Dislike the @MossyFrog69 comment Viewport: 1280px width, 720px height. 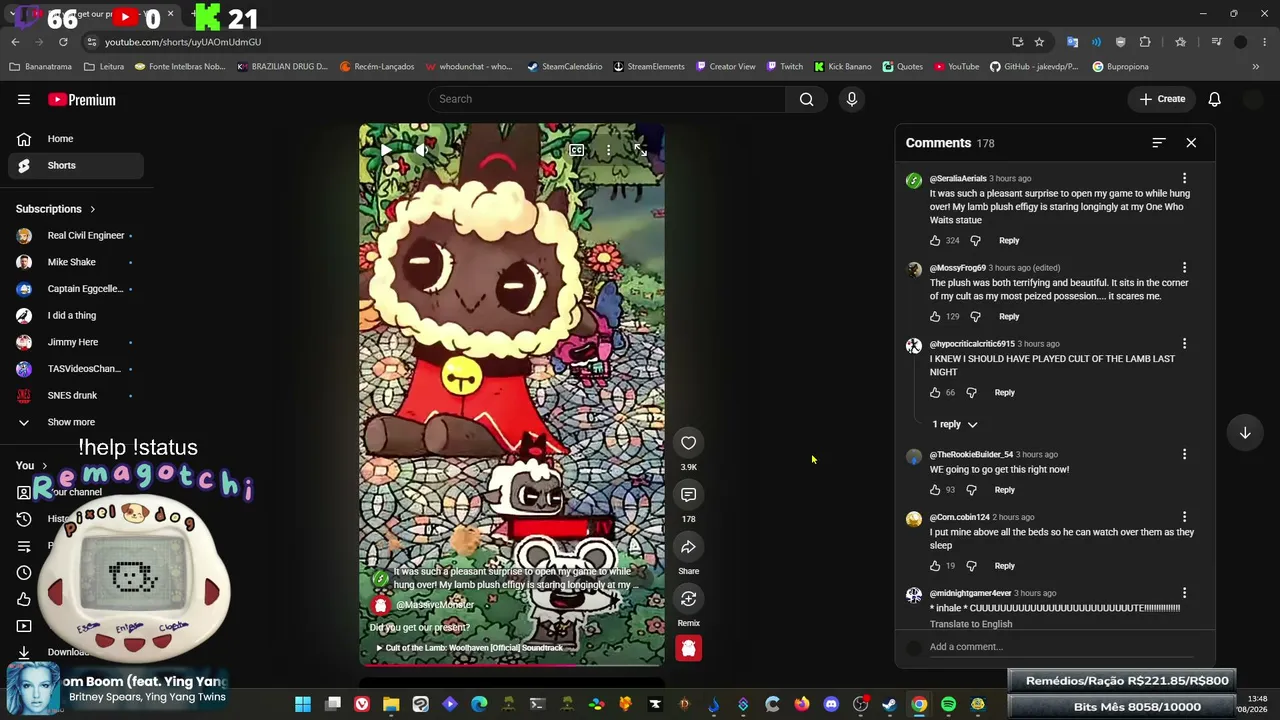pyautogui.click(x=975, y=317)
